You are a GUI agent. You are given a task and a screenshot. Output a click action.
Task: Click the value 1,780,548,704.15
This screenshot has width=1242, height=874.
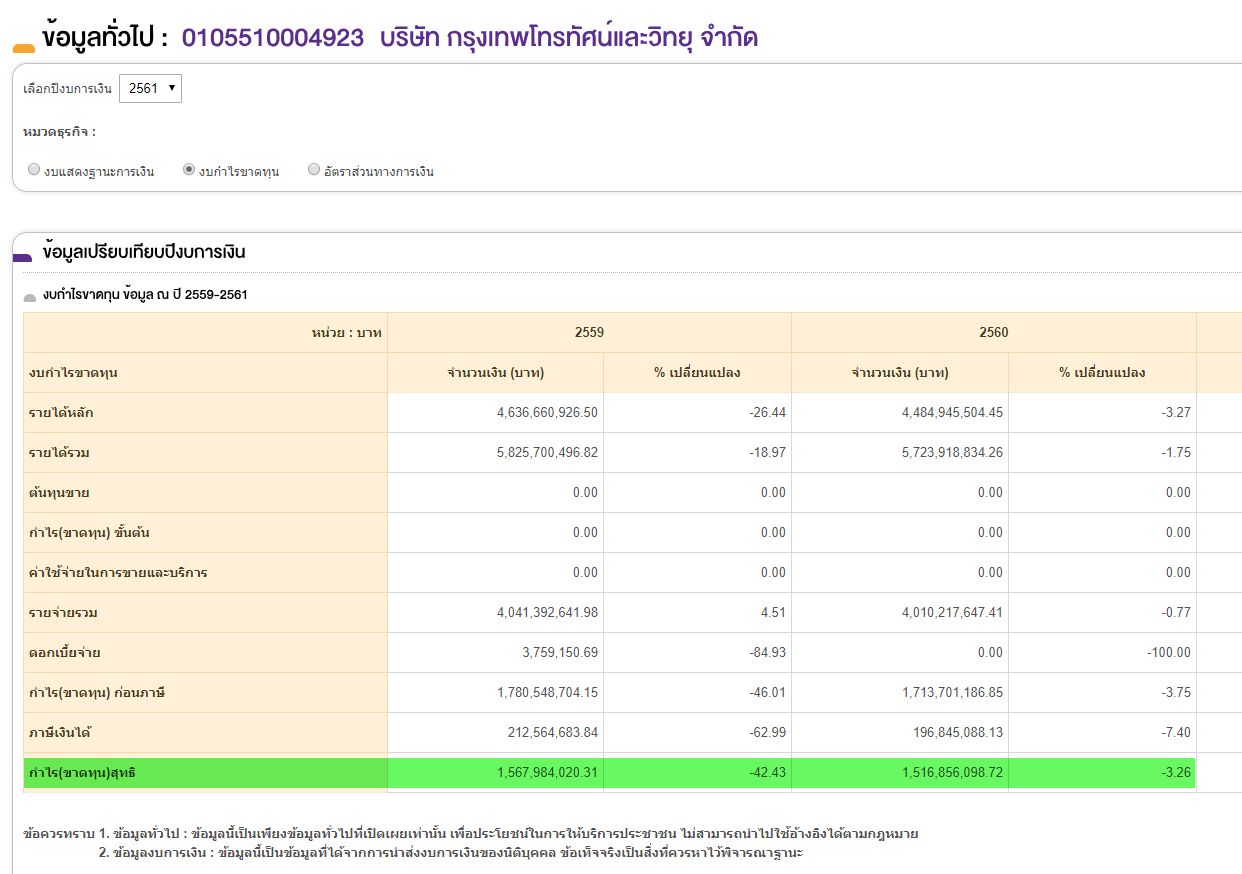click(547, 693)
